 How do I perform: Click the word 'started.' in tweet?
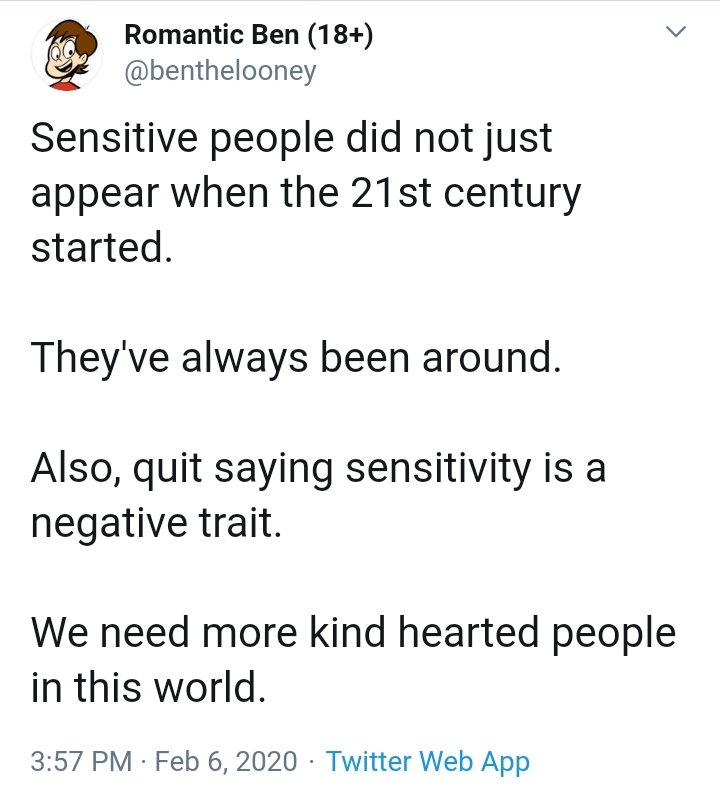102,248
